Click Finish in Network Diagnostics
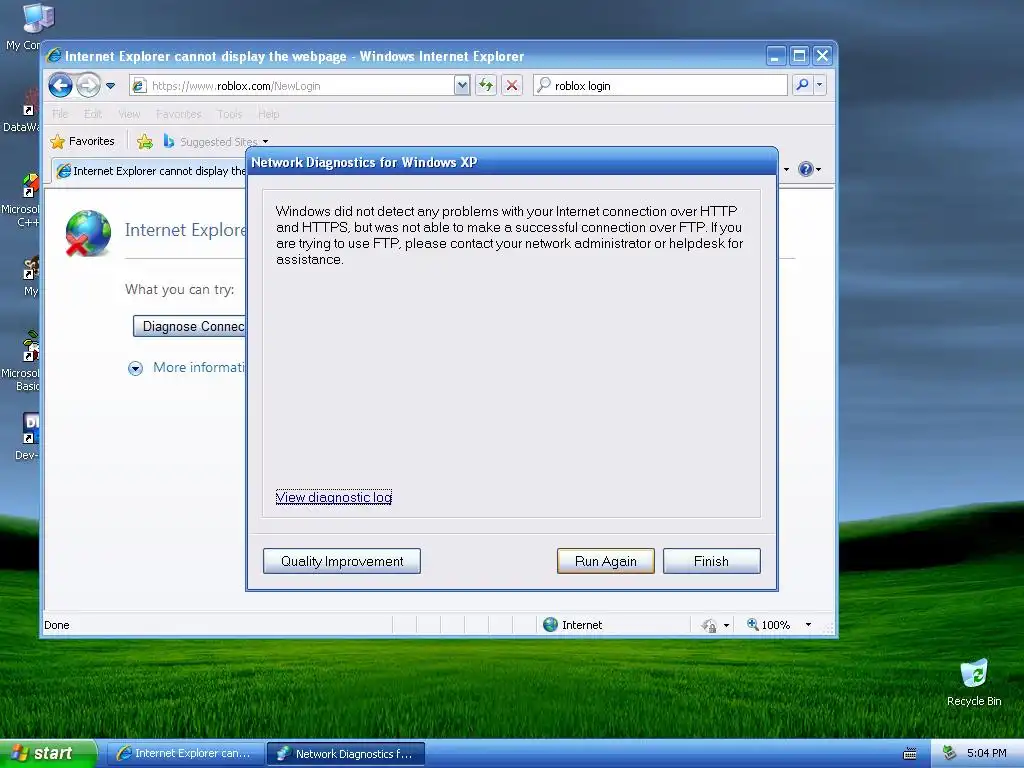 coord(711,562)
